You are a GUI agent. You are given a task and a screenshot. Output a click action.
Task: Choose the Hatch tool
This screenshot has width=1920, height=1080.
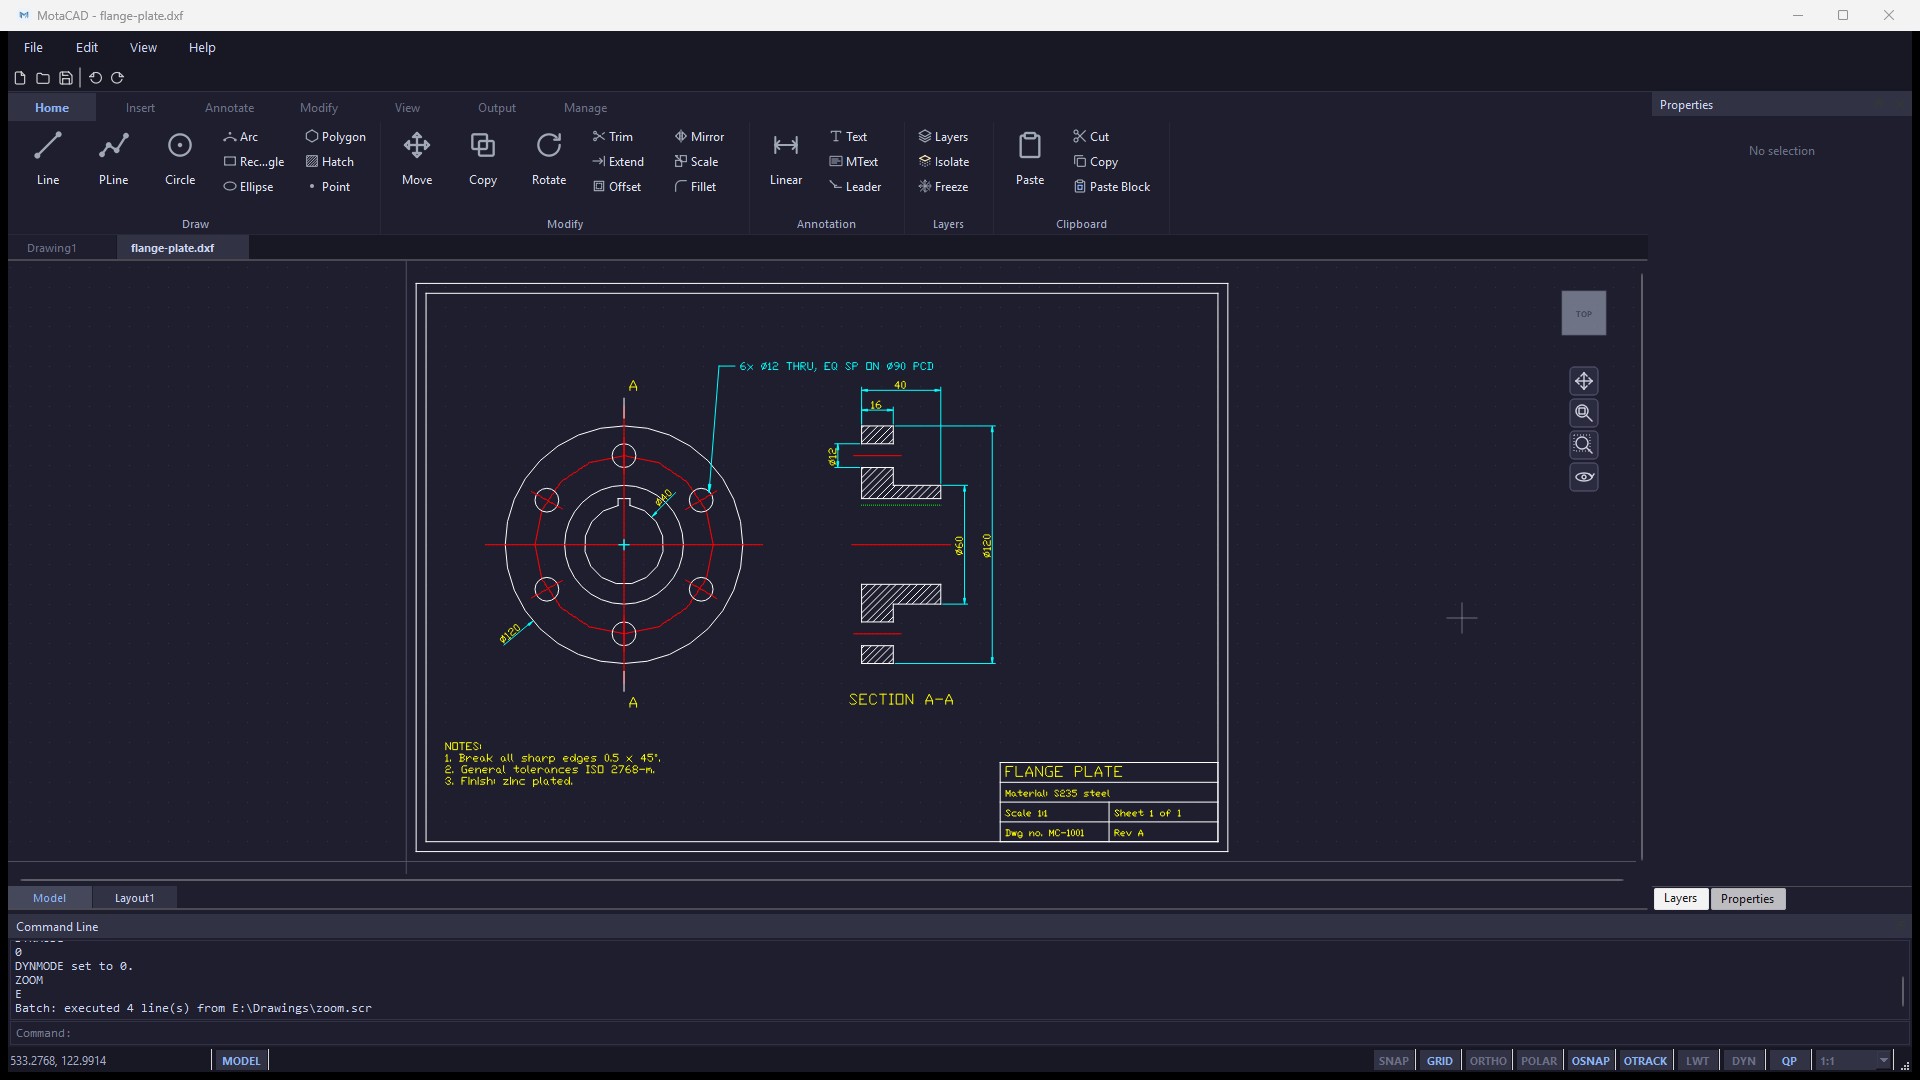click(x=330, y=162)
